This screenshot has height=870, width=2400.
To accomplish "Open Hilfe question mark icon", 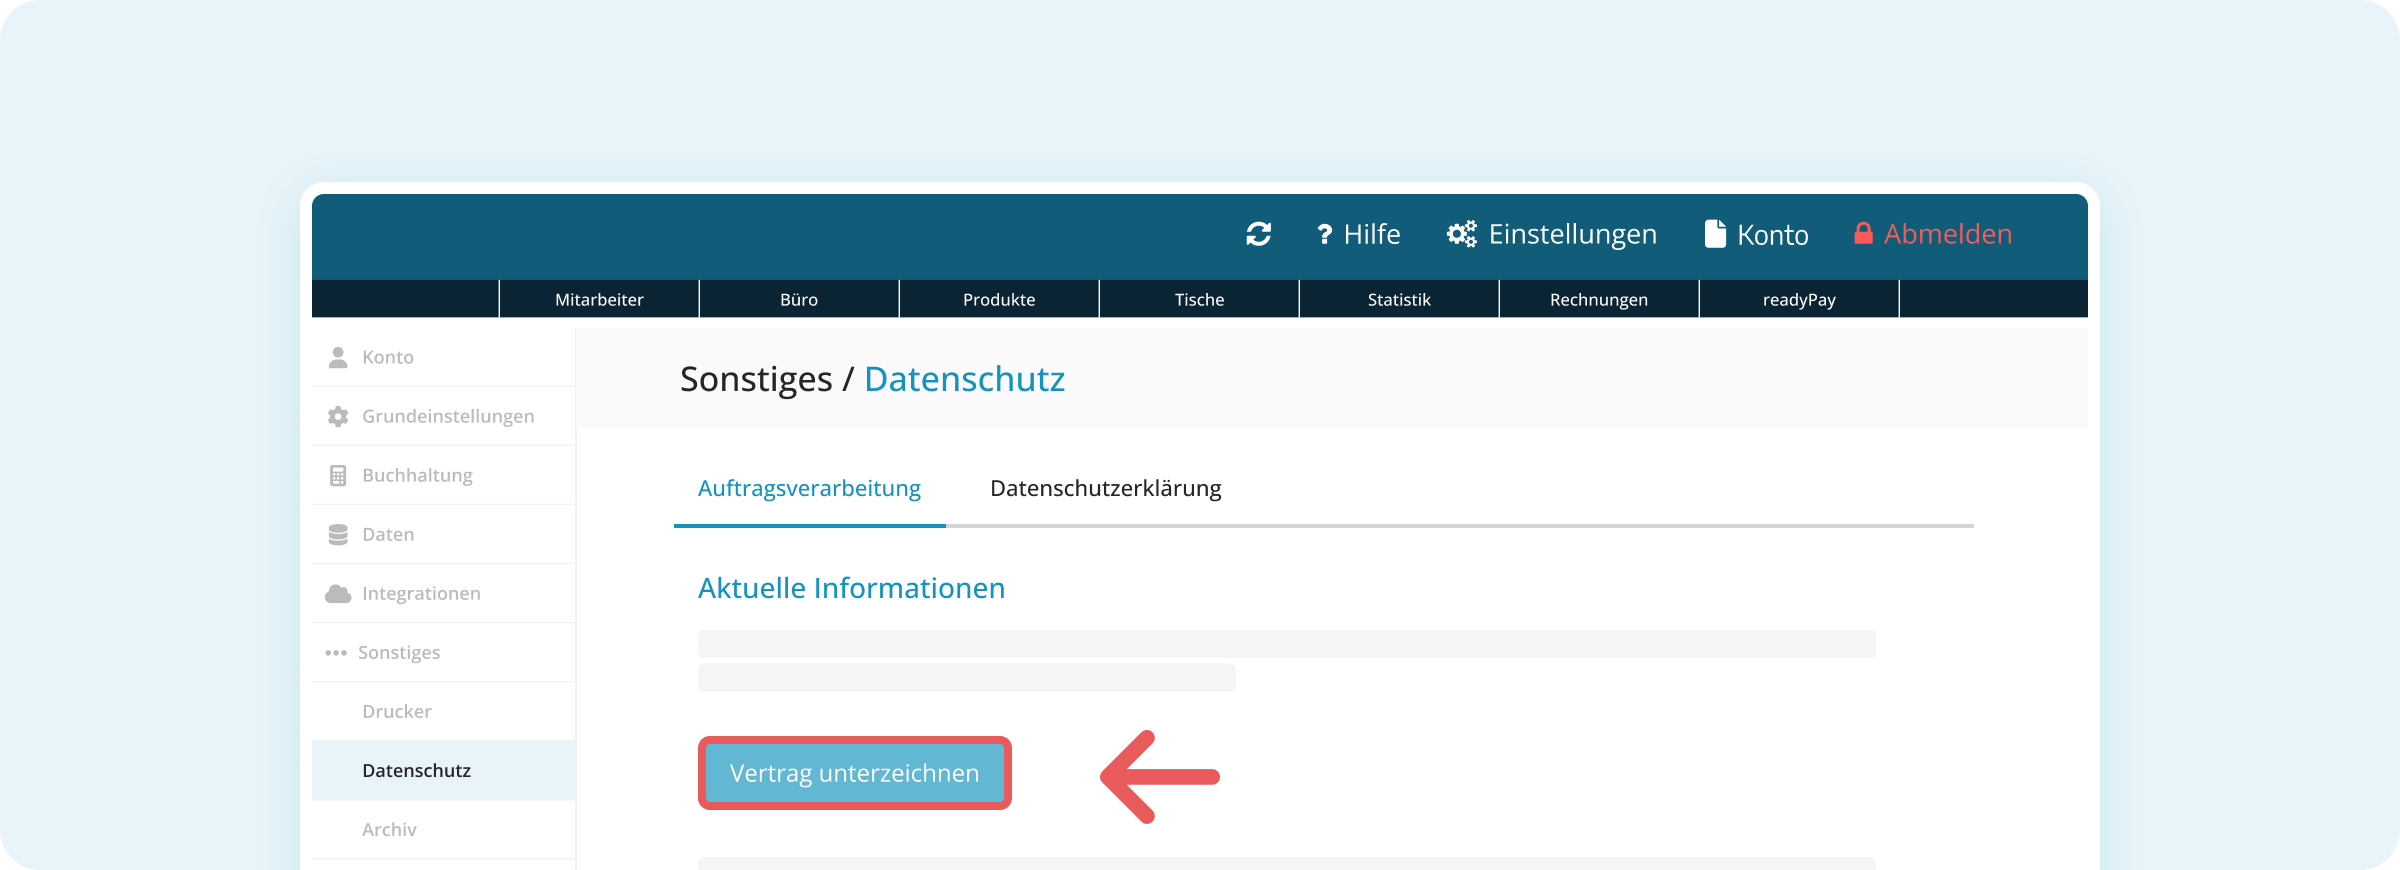I will pos(1324,234).
